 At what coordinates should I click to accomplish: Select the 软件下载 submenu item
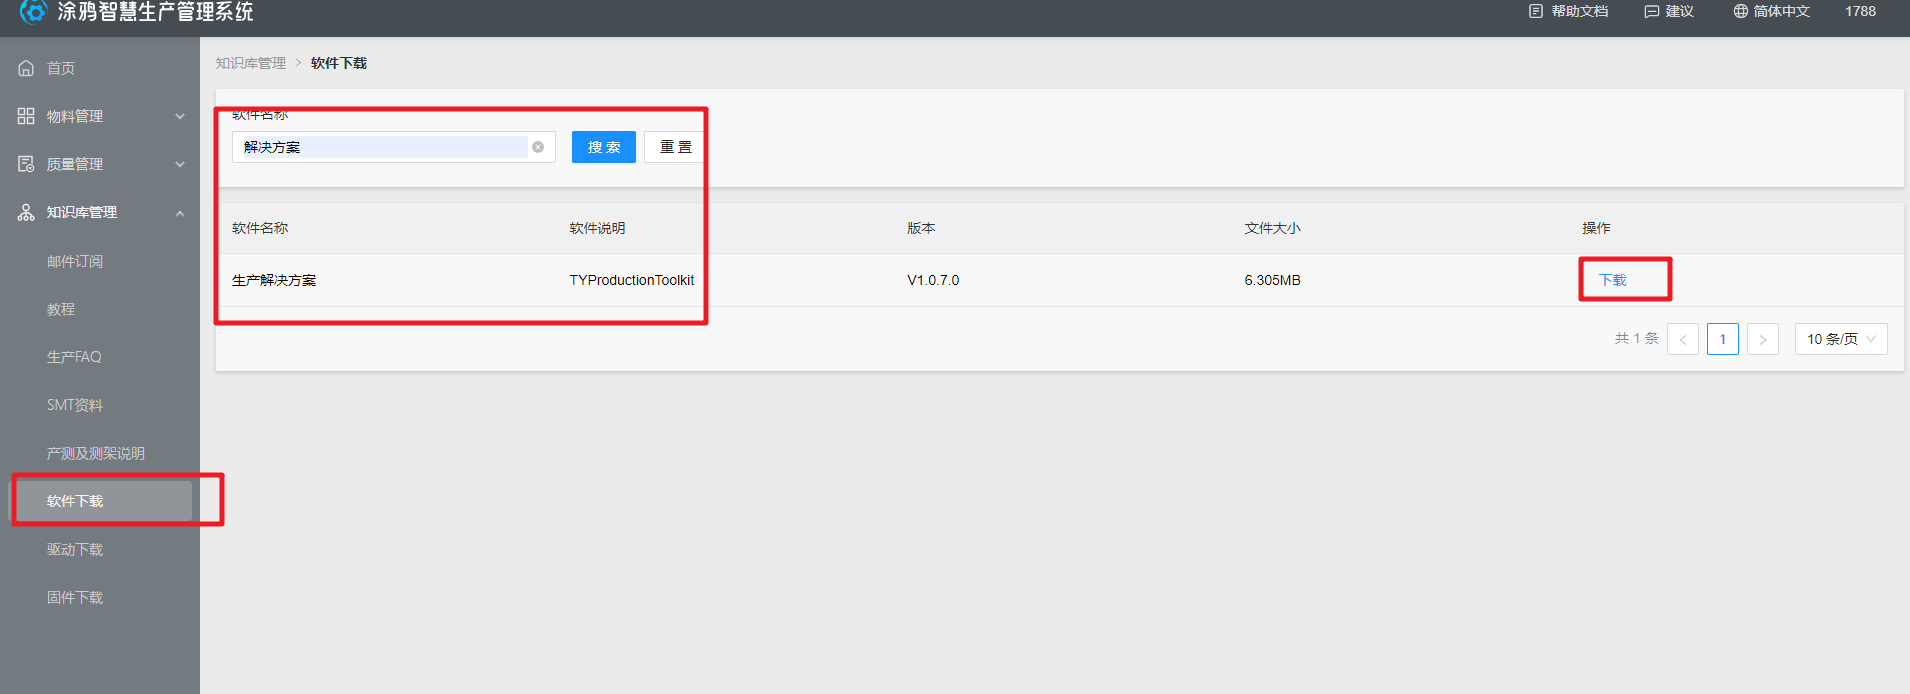point(100,501)
